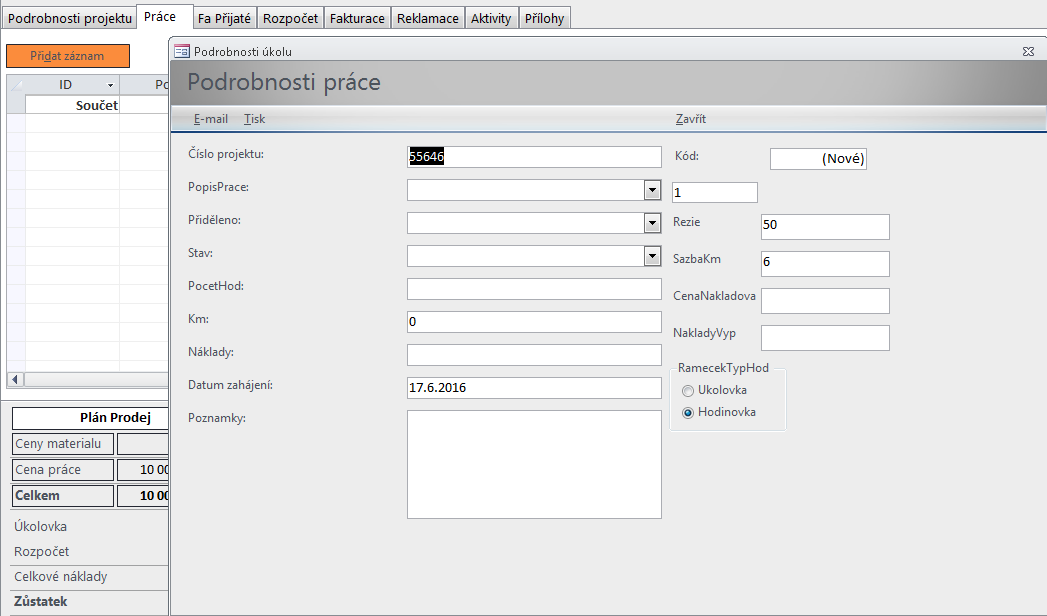Click into the Poznamky notes text area
The width and height of the screenshot is (1047, 616).
[x=534, y=464]
